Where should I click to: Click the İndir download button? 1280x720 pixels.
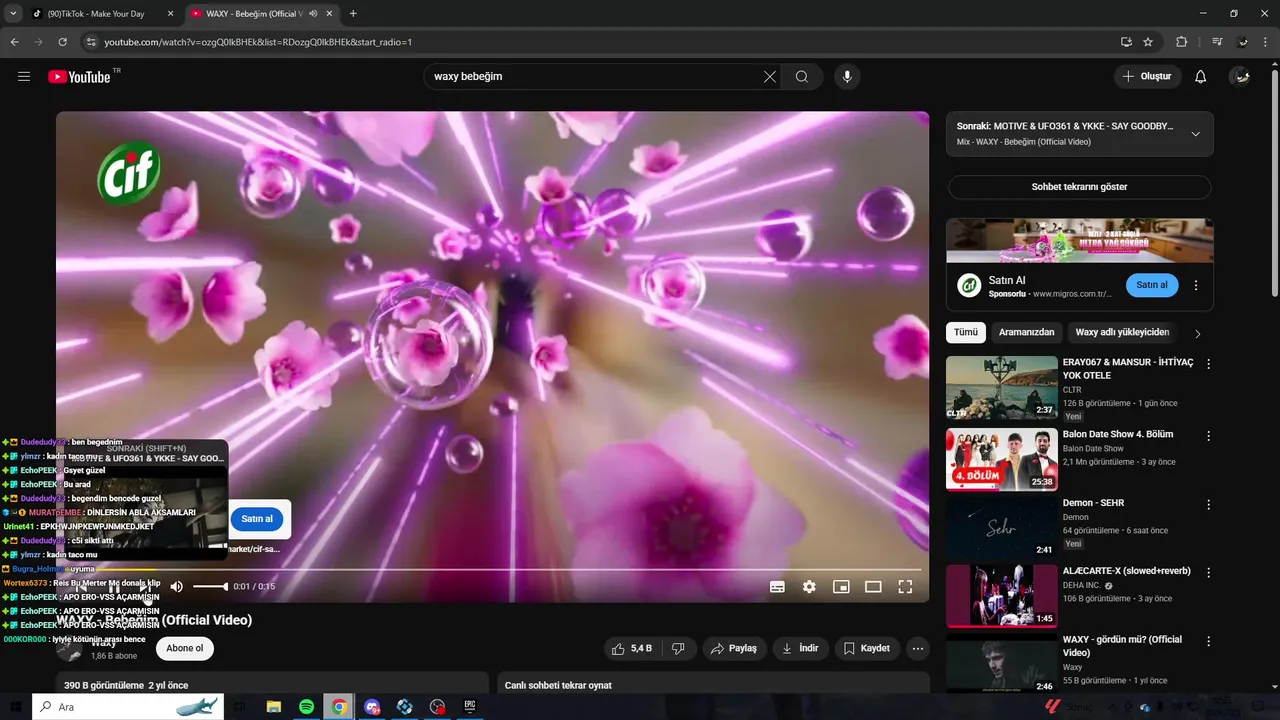point(800,648)
